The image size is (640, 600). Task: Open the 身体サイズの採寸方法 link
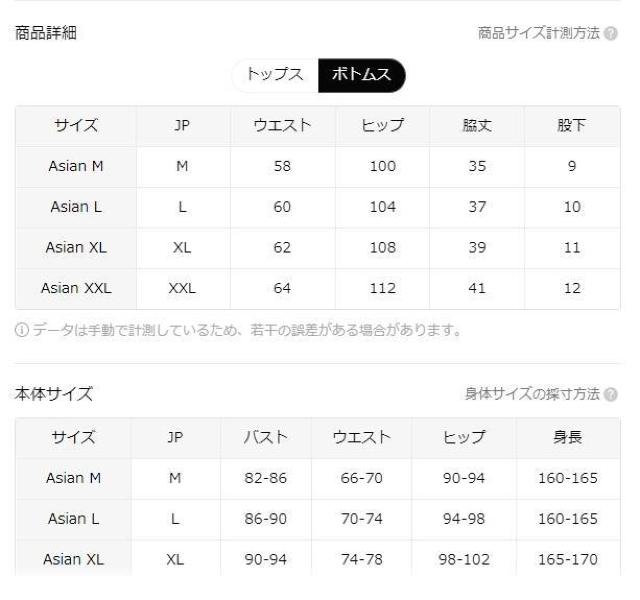(x=532, y=394)
